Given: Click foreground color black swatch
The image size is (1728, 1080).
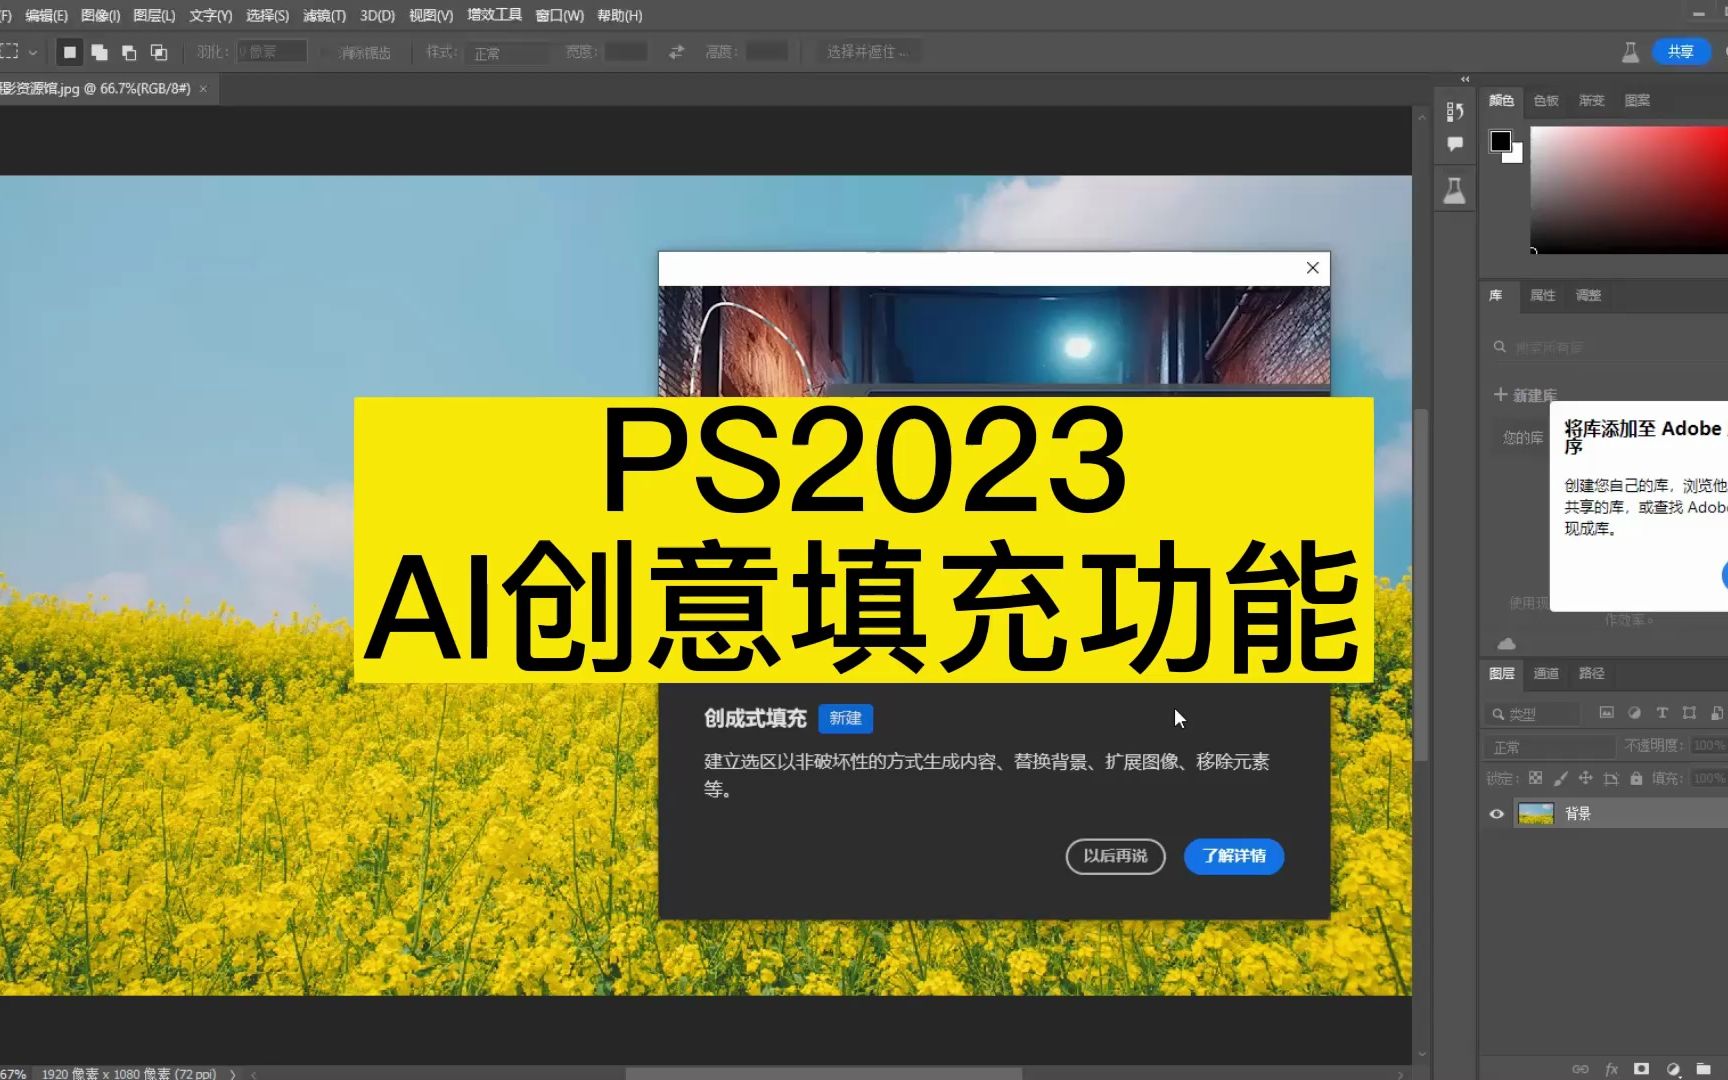Looking at the screenshot, I should (x=1500, y=141).
